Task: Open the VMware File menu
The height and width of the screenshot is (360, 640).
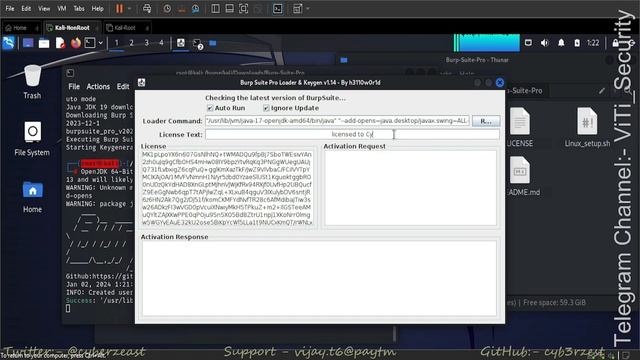Action: (10, 9)
